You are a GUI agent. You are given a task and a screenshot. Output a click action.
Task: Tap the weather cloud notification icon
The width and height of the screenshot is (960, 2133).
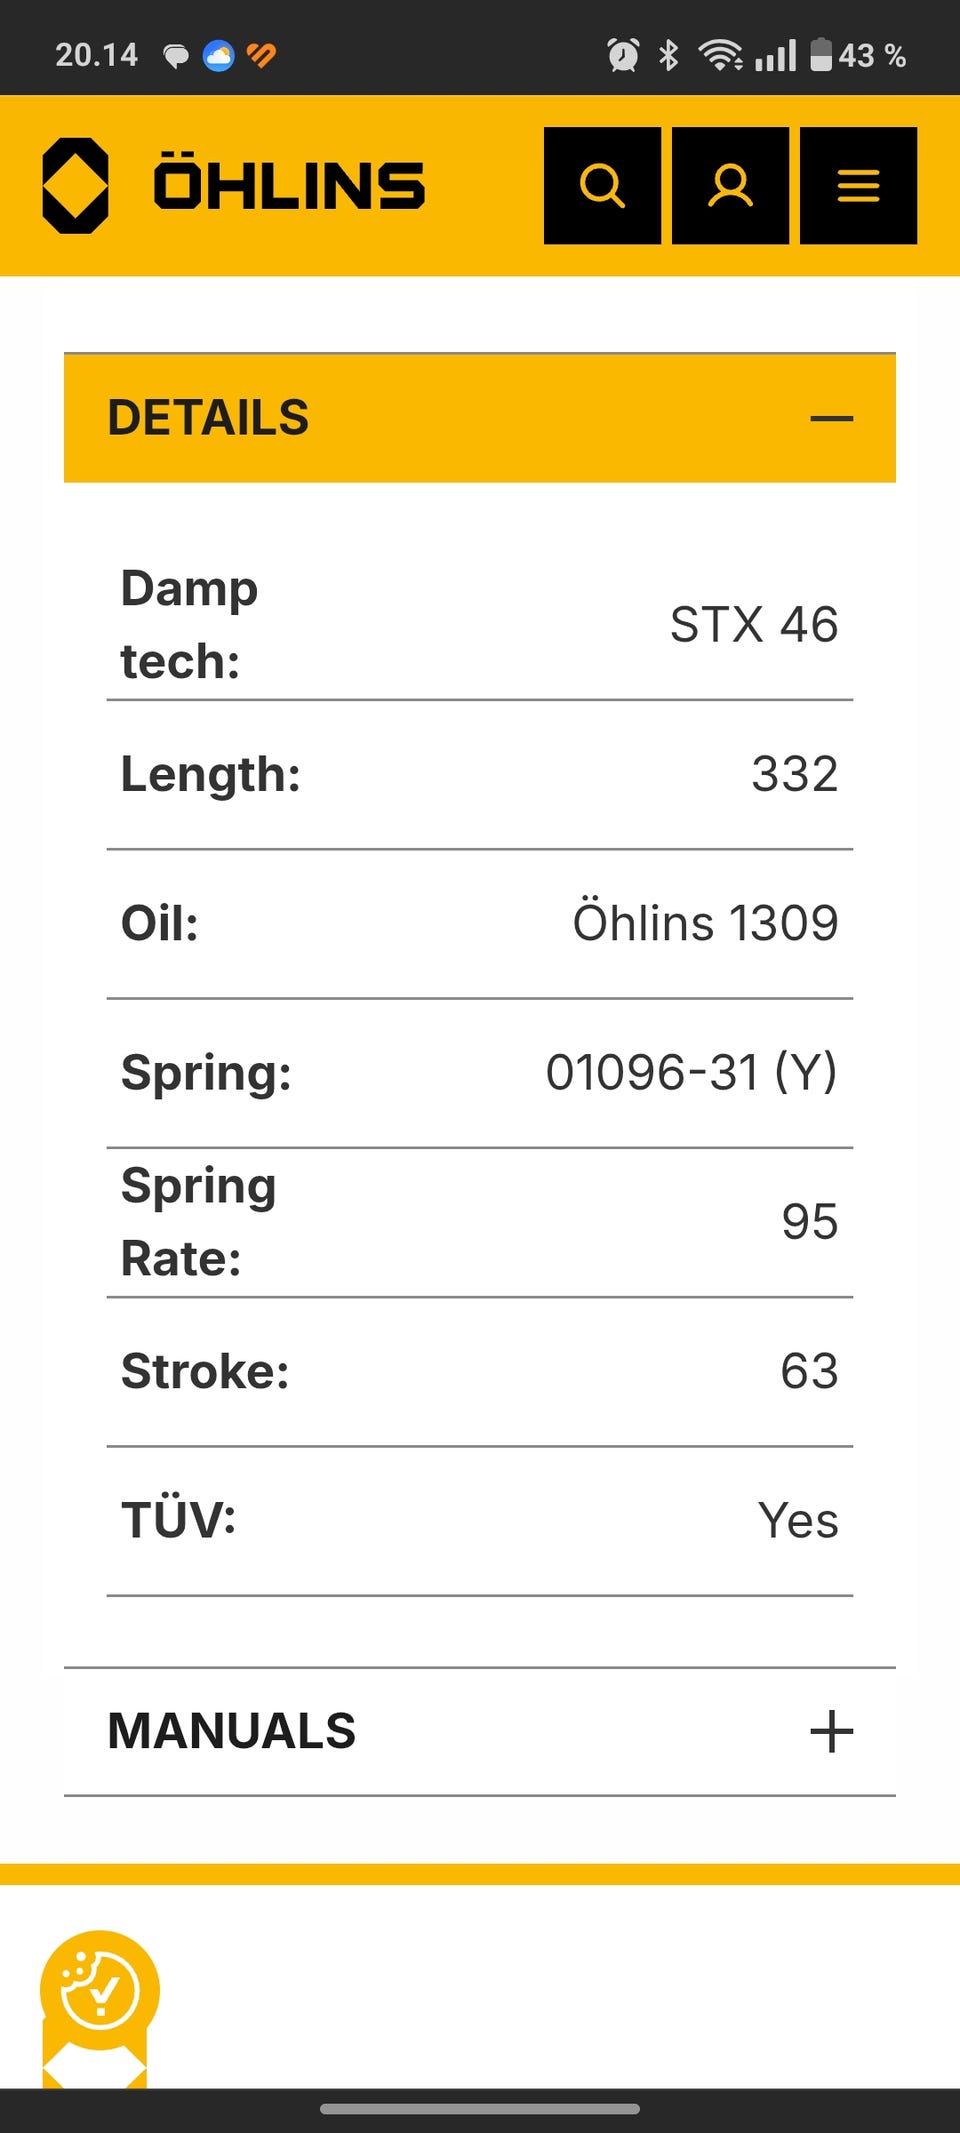218,55
